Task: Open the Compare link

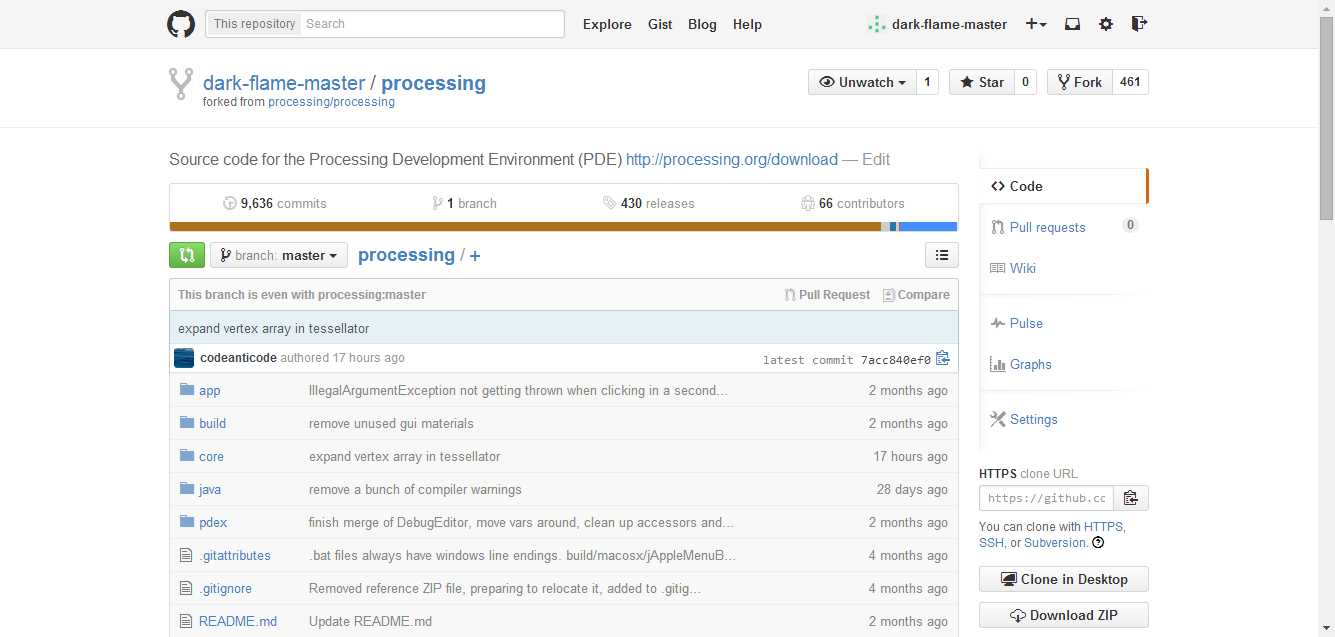Action: coord(916,295)
